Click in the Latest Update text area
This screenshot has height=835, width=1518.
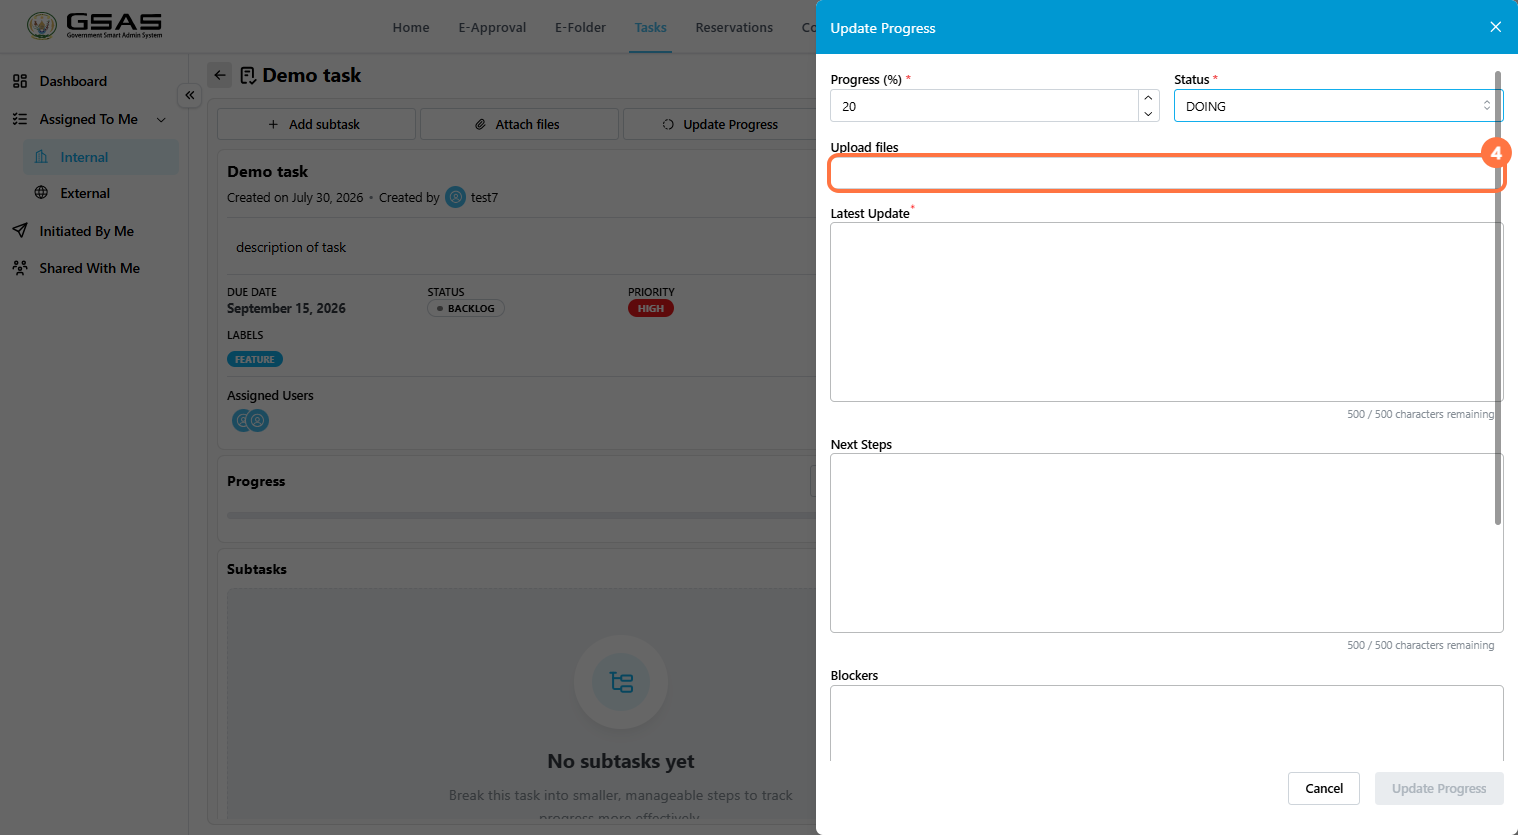[x=1166, y=312]
